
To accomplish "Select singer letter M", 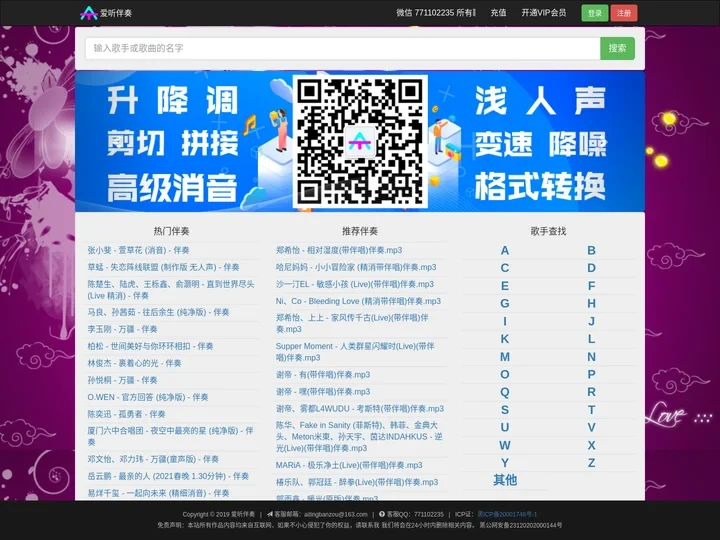I will [505, 357].
